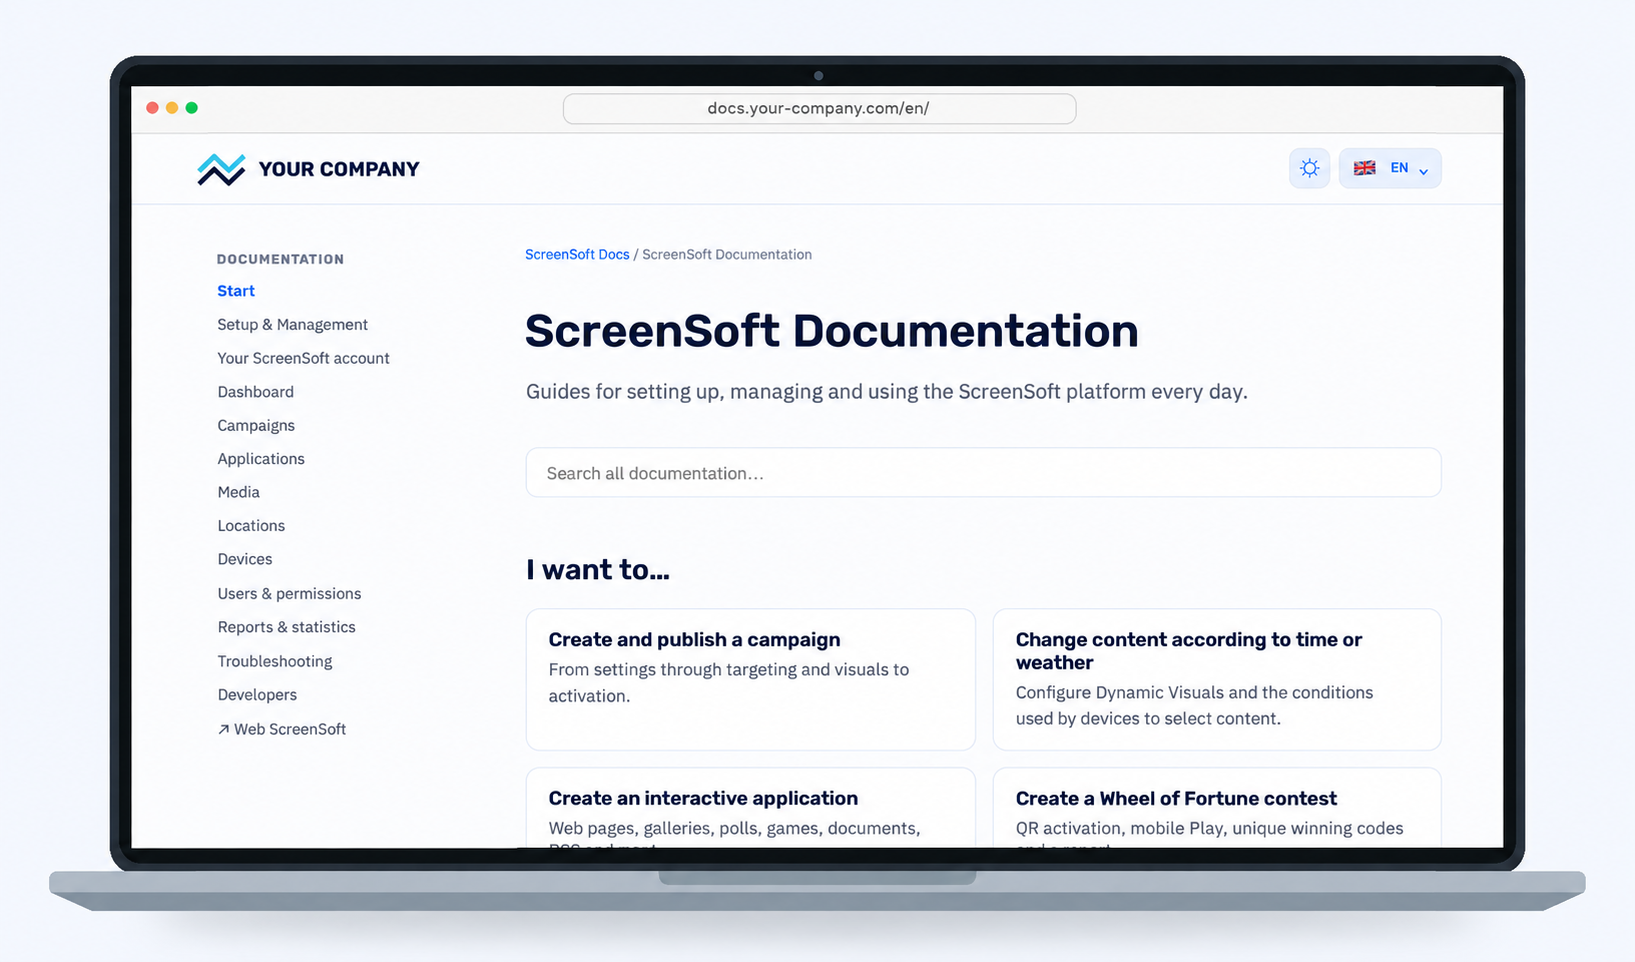Go to the Devices section
Image resolution: width=1635 pixels, height=962 pixels.
tap(245, 559)
